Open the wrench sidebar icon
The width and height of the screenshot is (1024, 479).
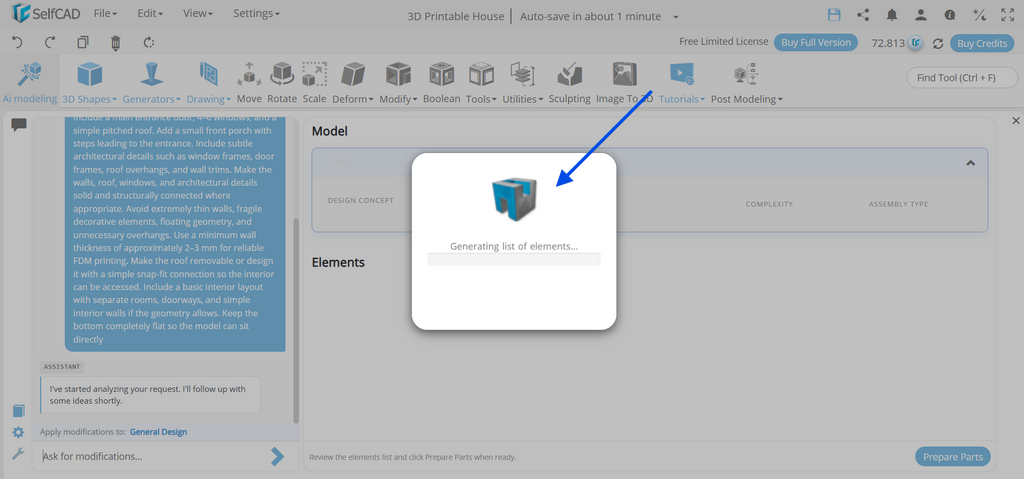pos(18,454)
